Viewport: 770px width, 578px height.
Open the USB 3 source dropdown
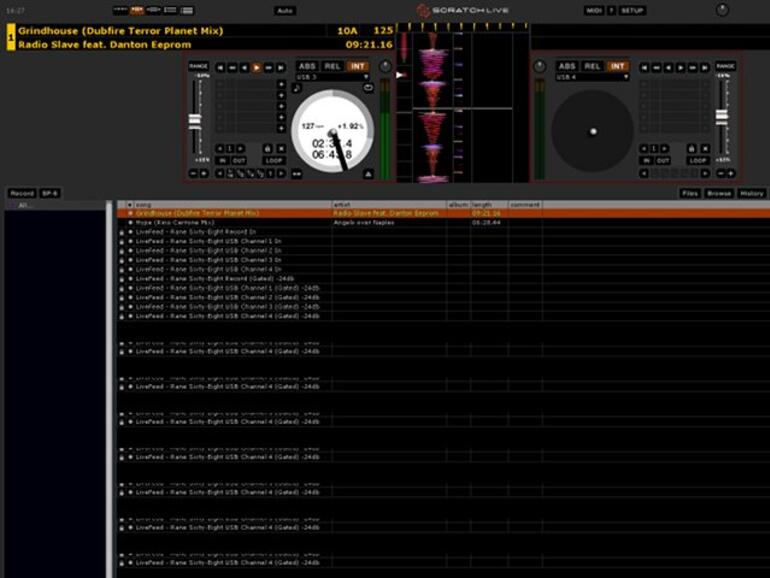[332, 77]
